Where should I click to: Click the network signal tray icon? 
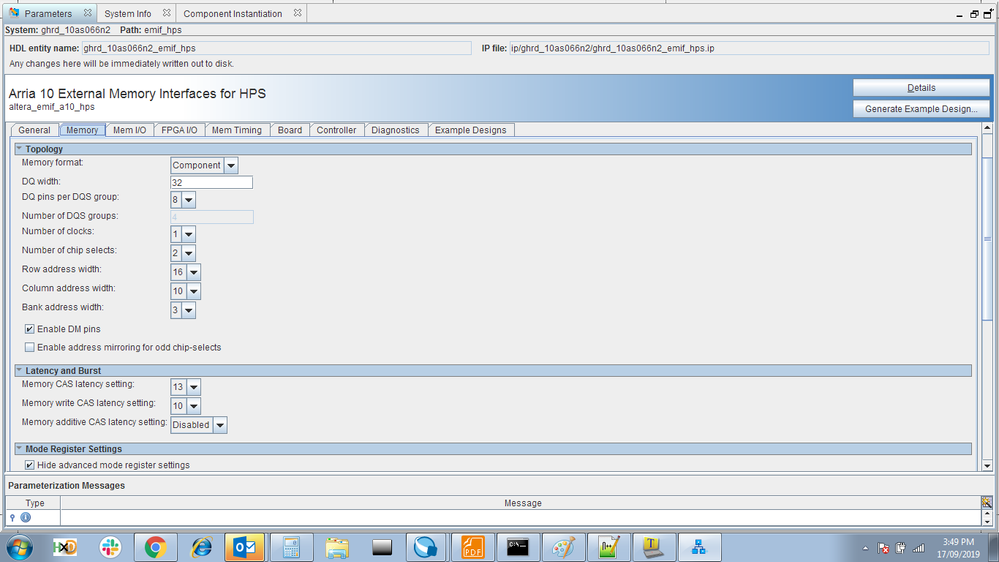click(919, 548)
